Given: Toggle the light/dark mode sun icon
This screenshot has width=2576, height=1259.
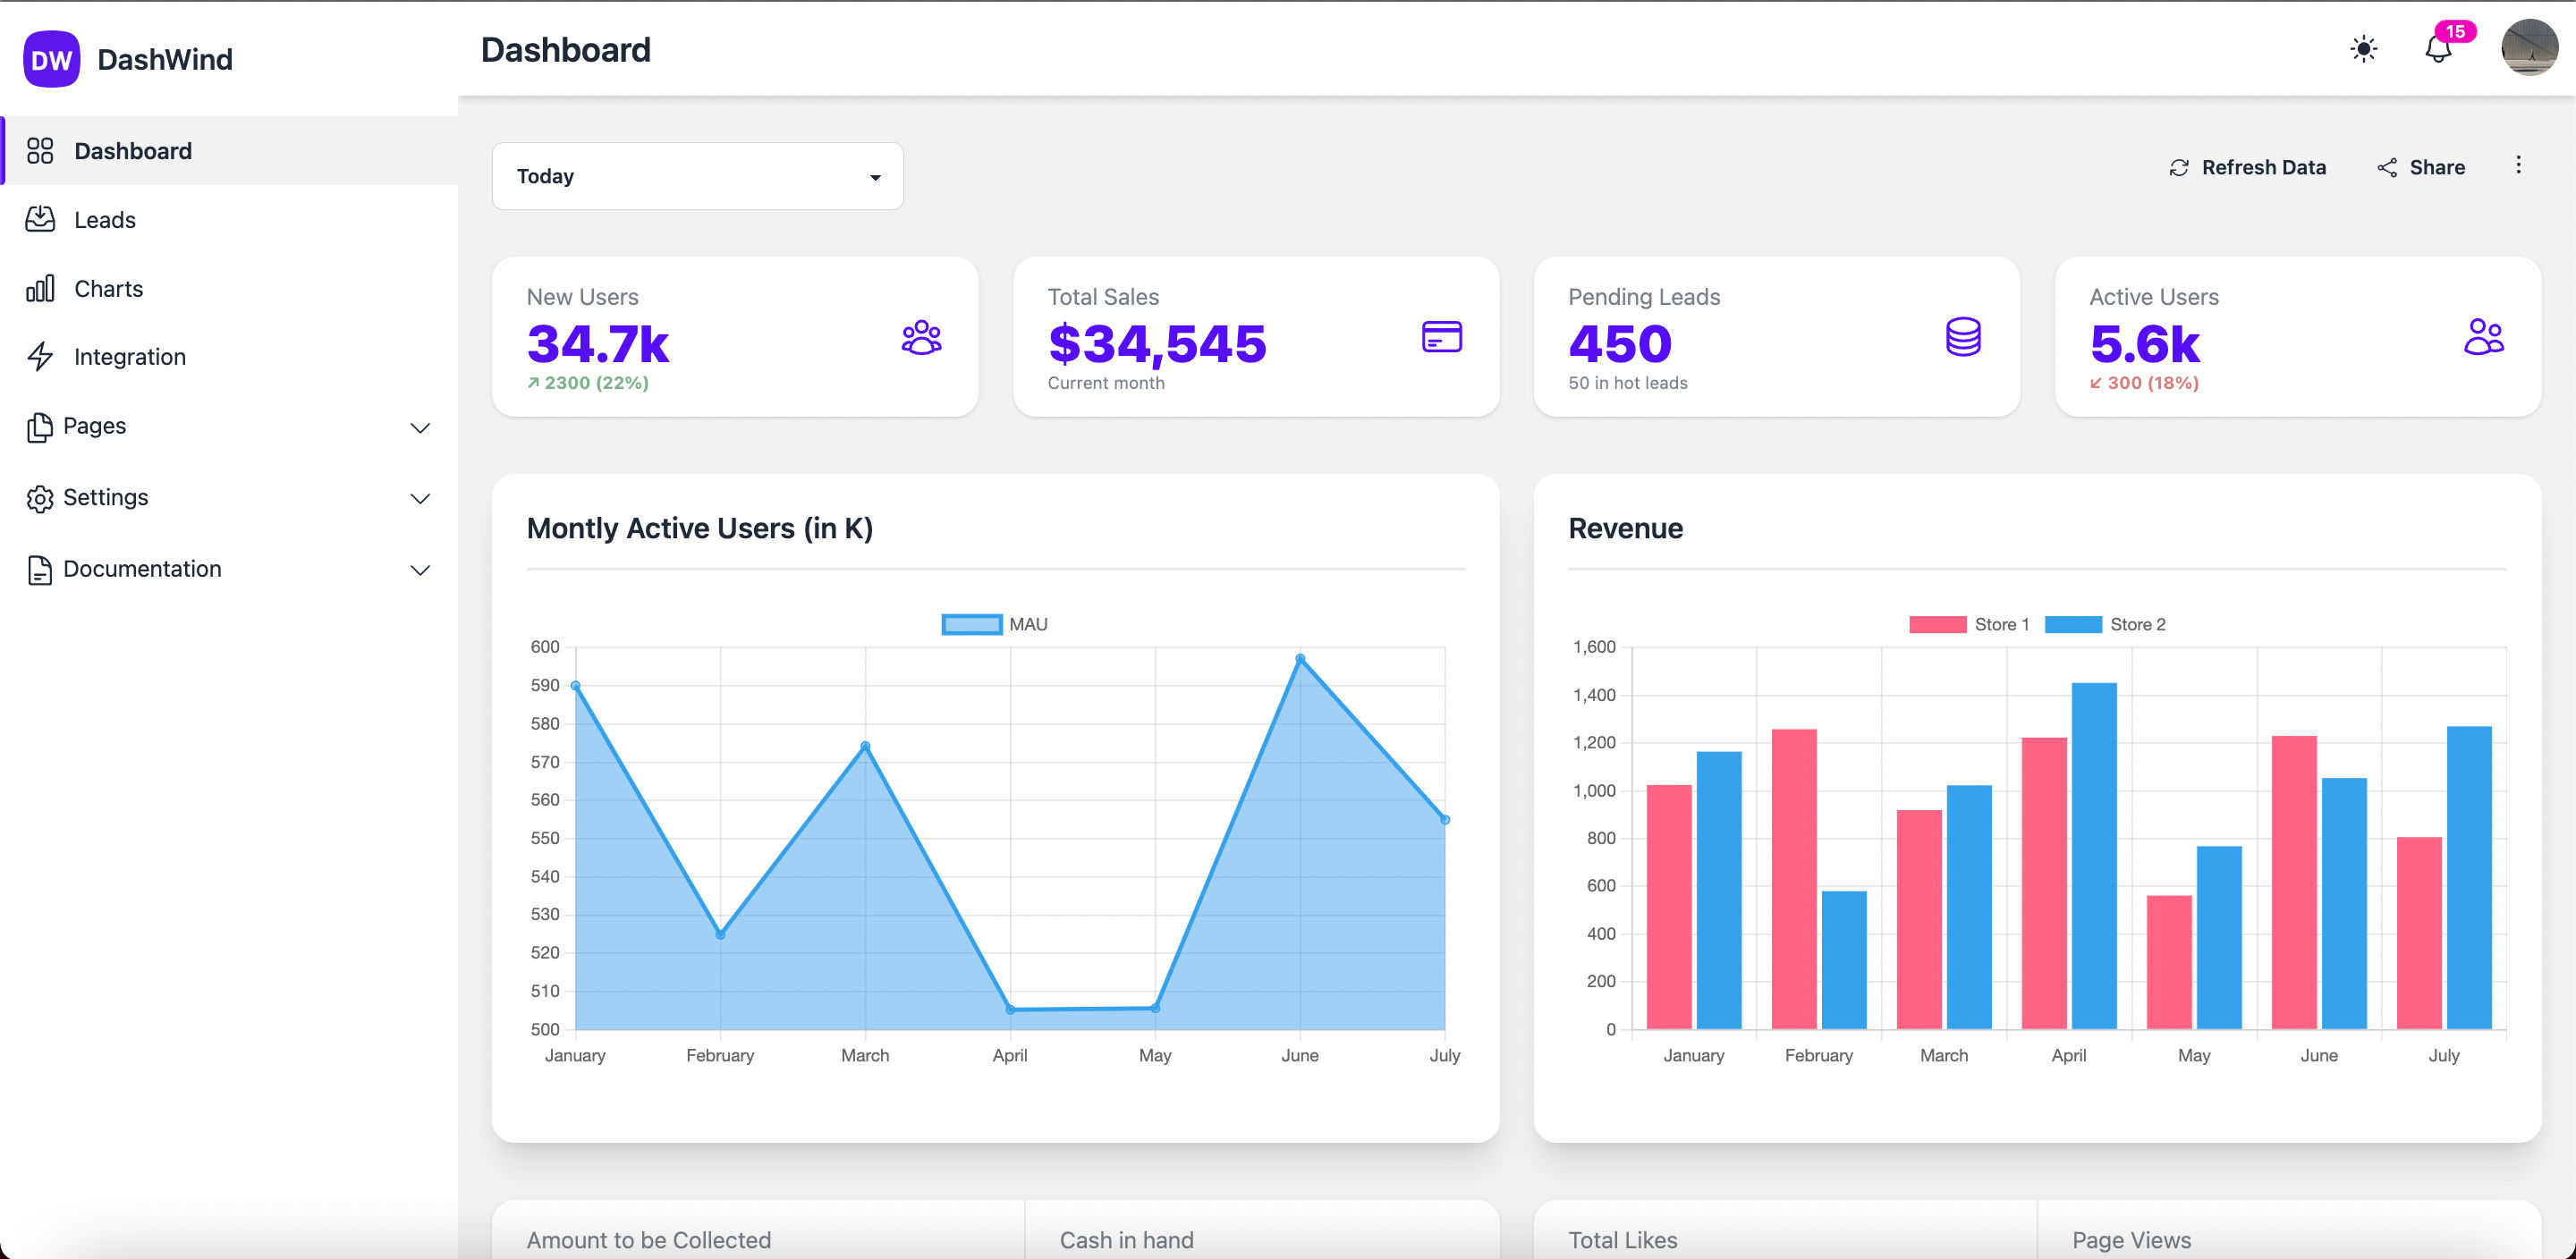Looking at the screenshot, I should click(2364, 49).
